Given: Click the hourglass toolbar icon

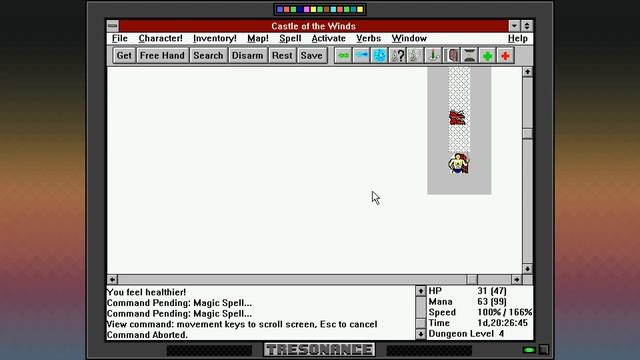Looking at the screenshot, I should tap(469, 56).
